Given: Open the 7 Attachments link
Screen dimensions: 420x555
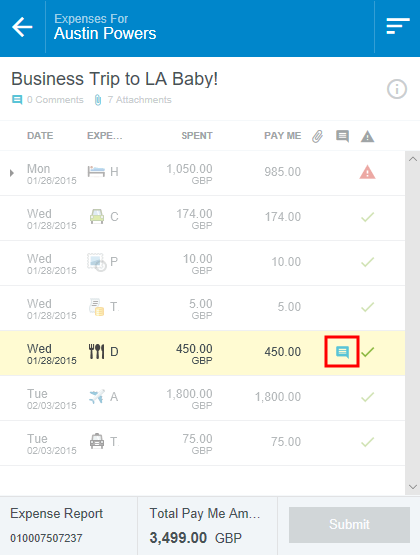Looking at the screenshot, I should [x=133, y=100].
